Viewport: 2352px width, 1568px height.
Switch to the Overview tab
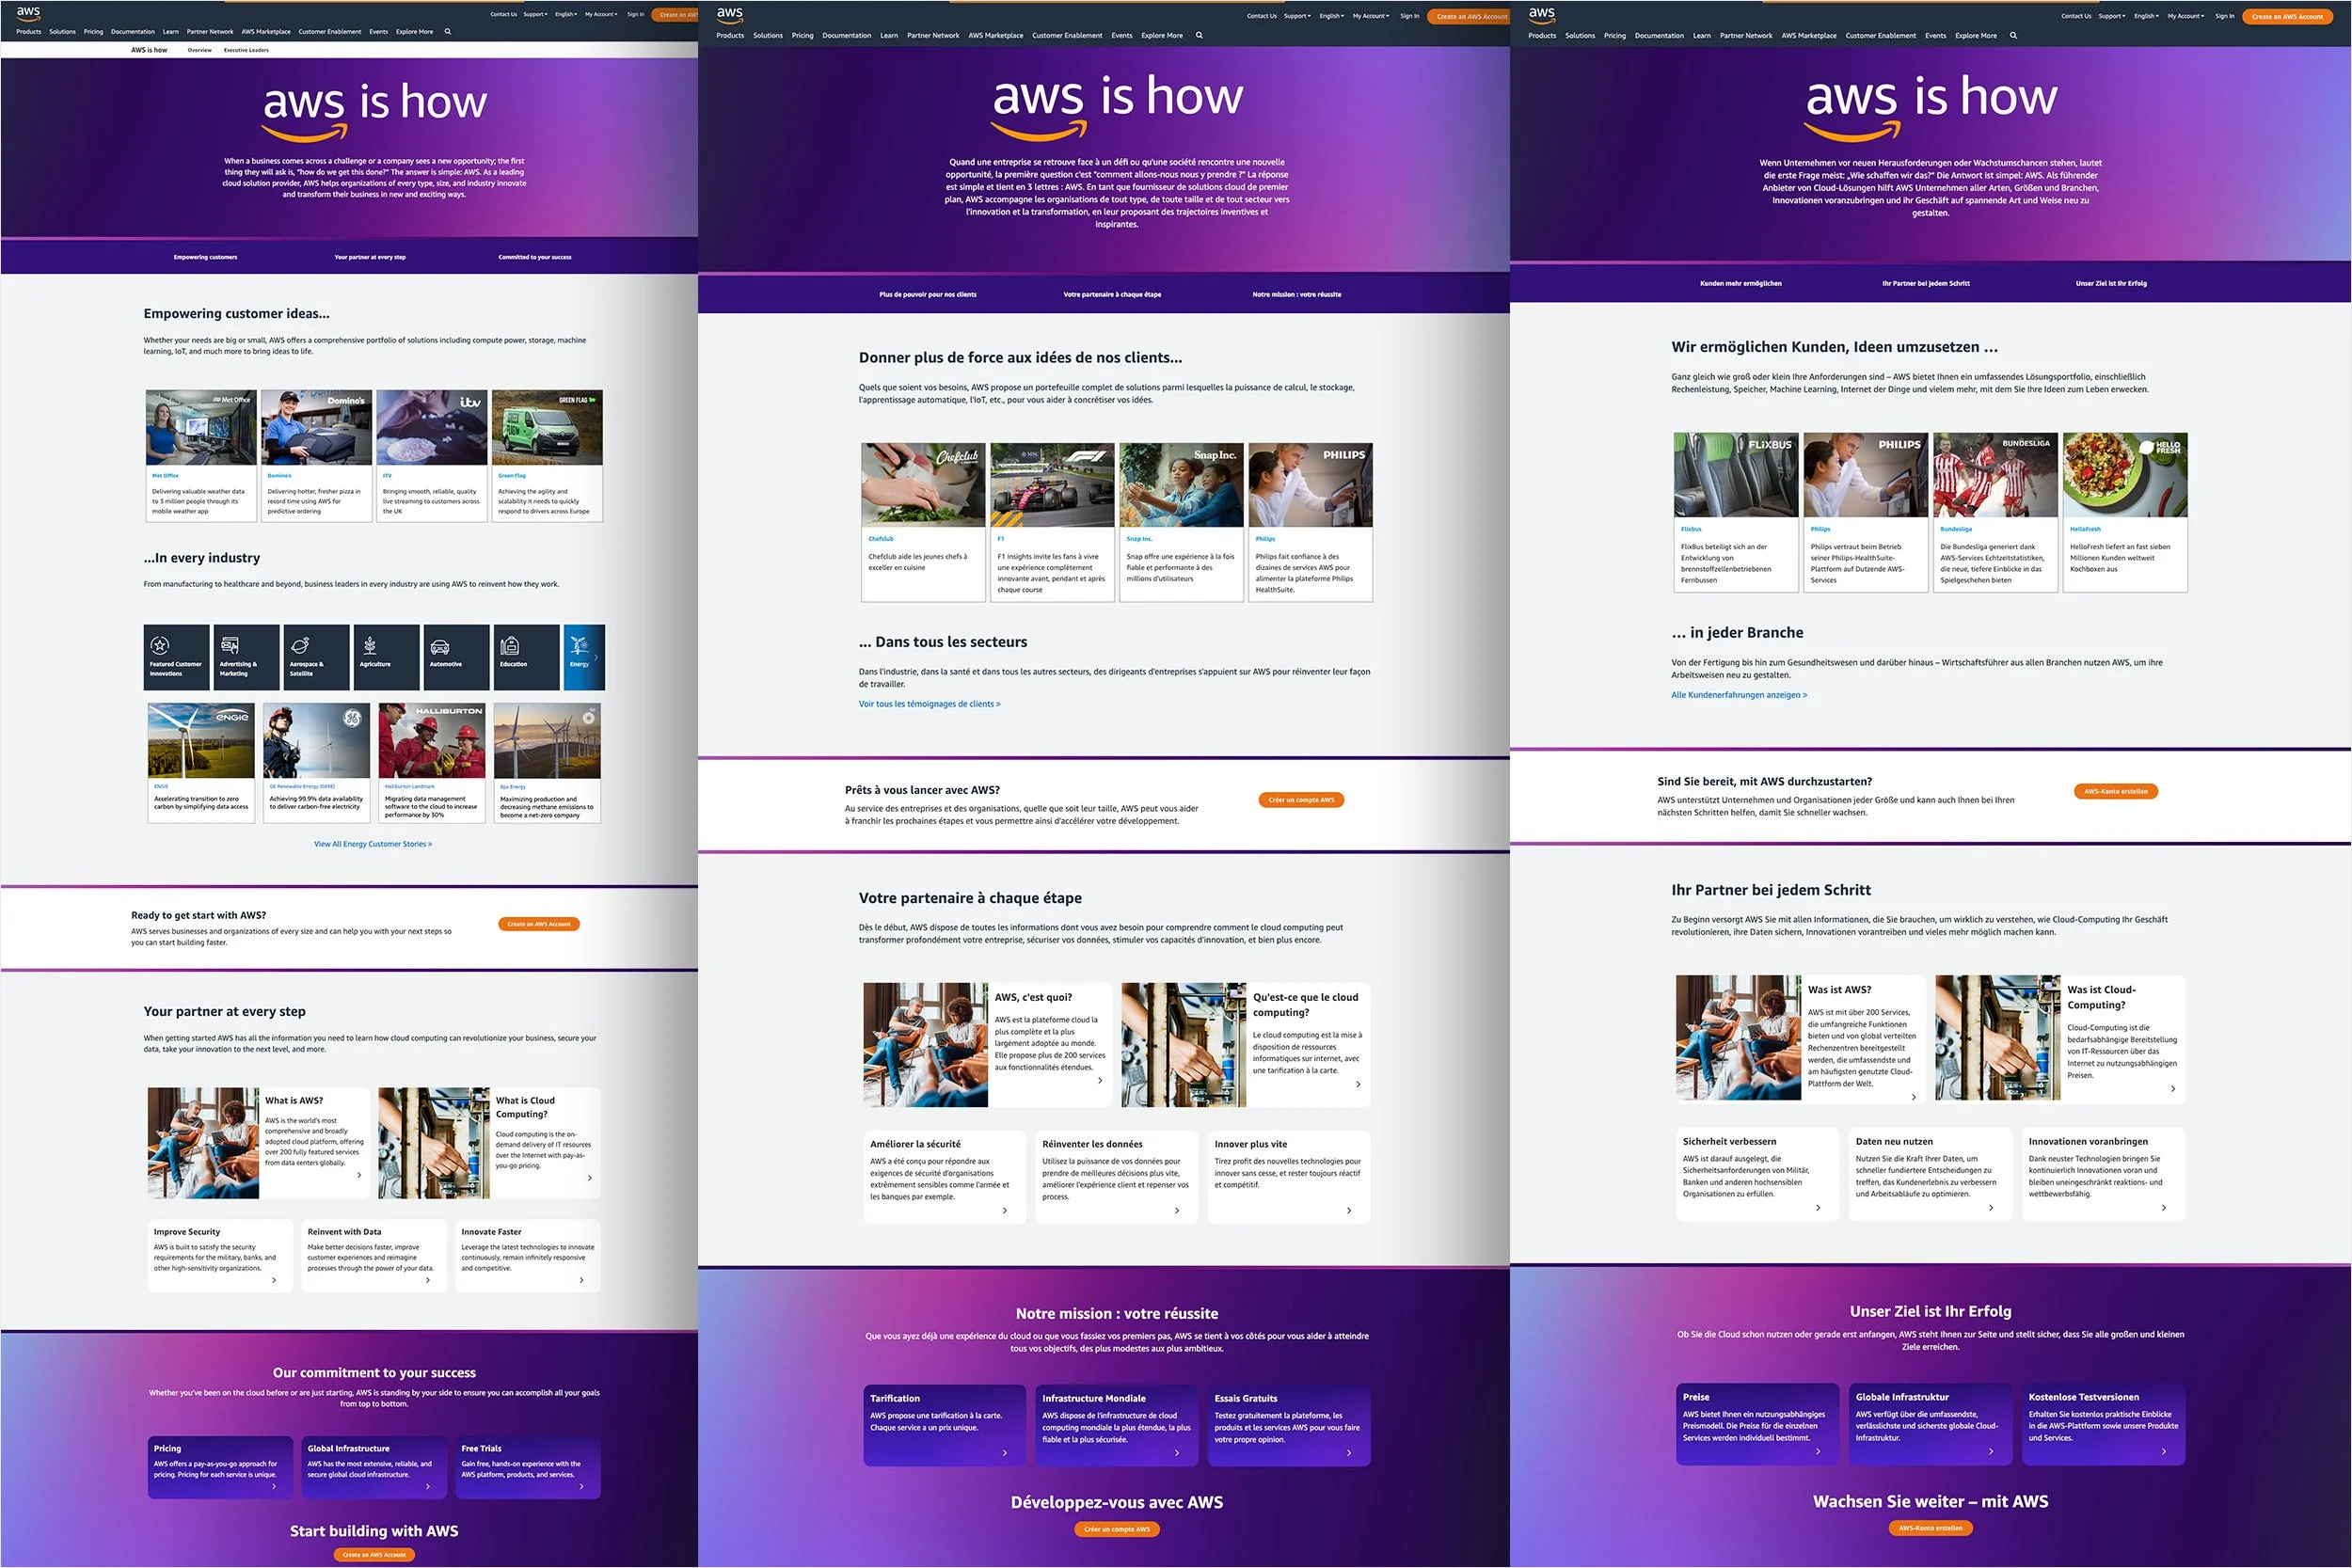[199, 50]
